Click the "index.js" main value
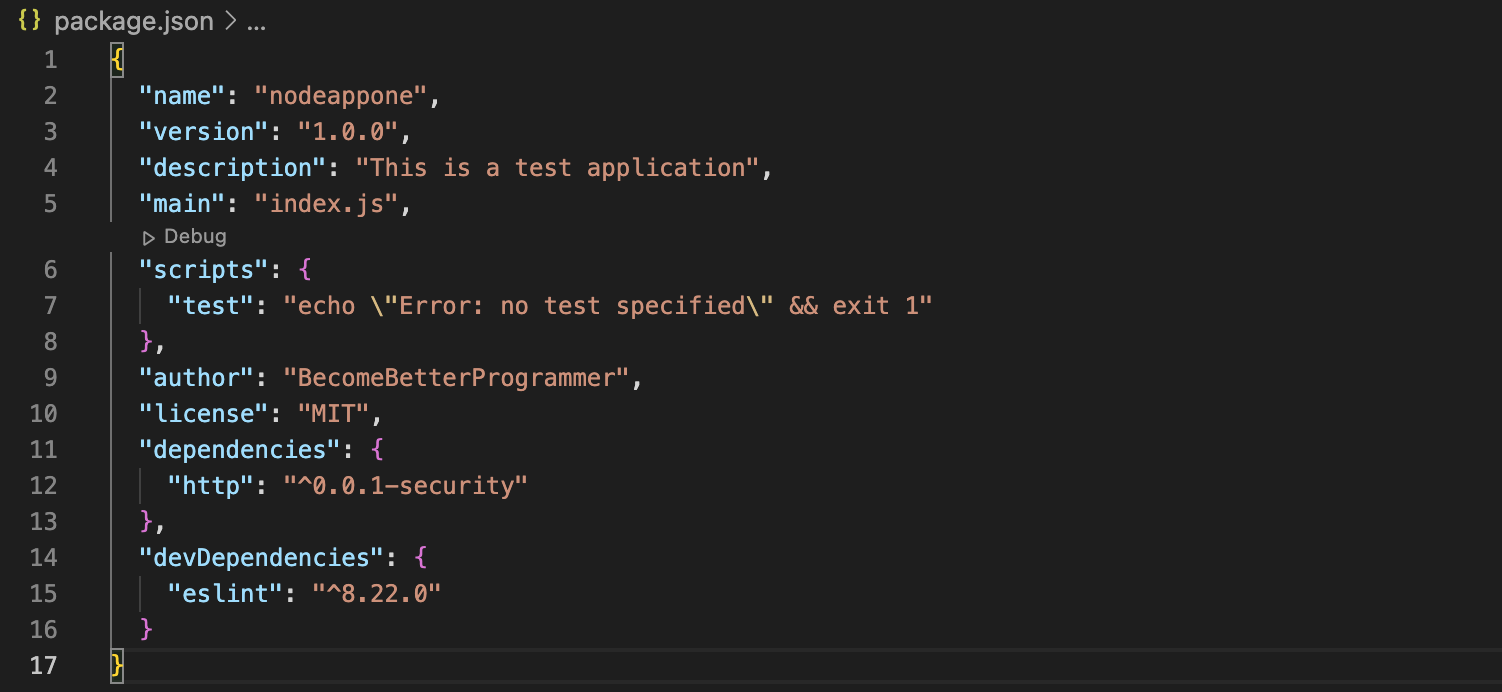 pos(327,204)
